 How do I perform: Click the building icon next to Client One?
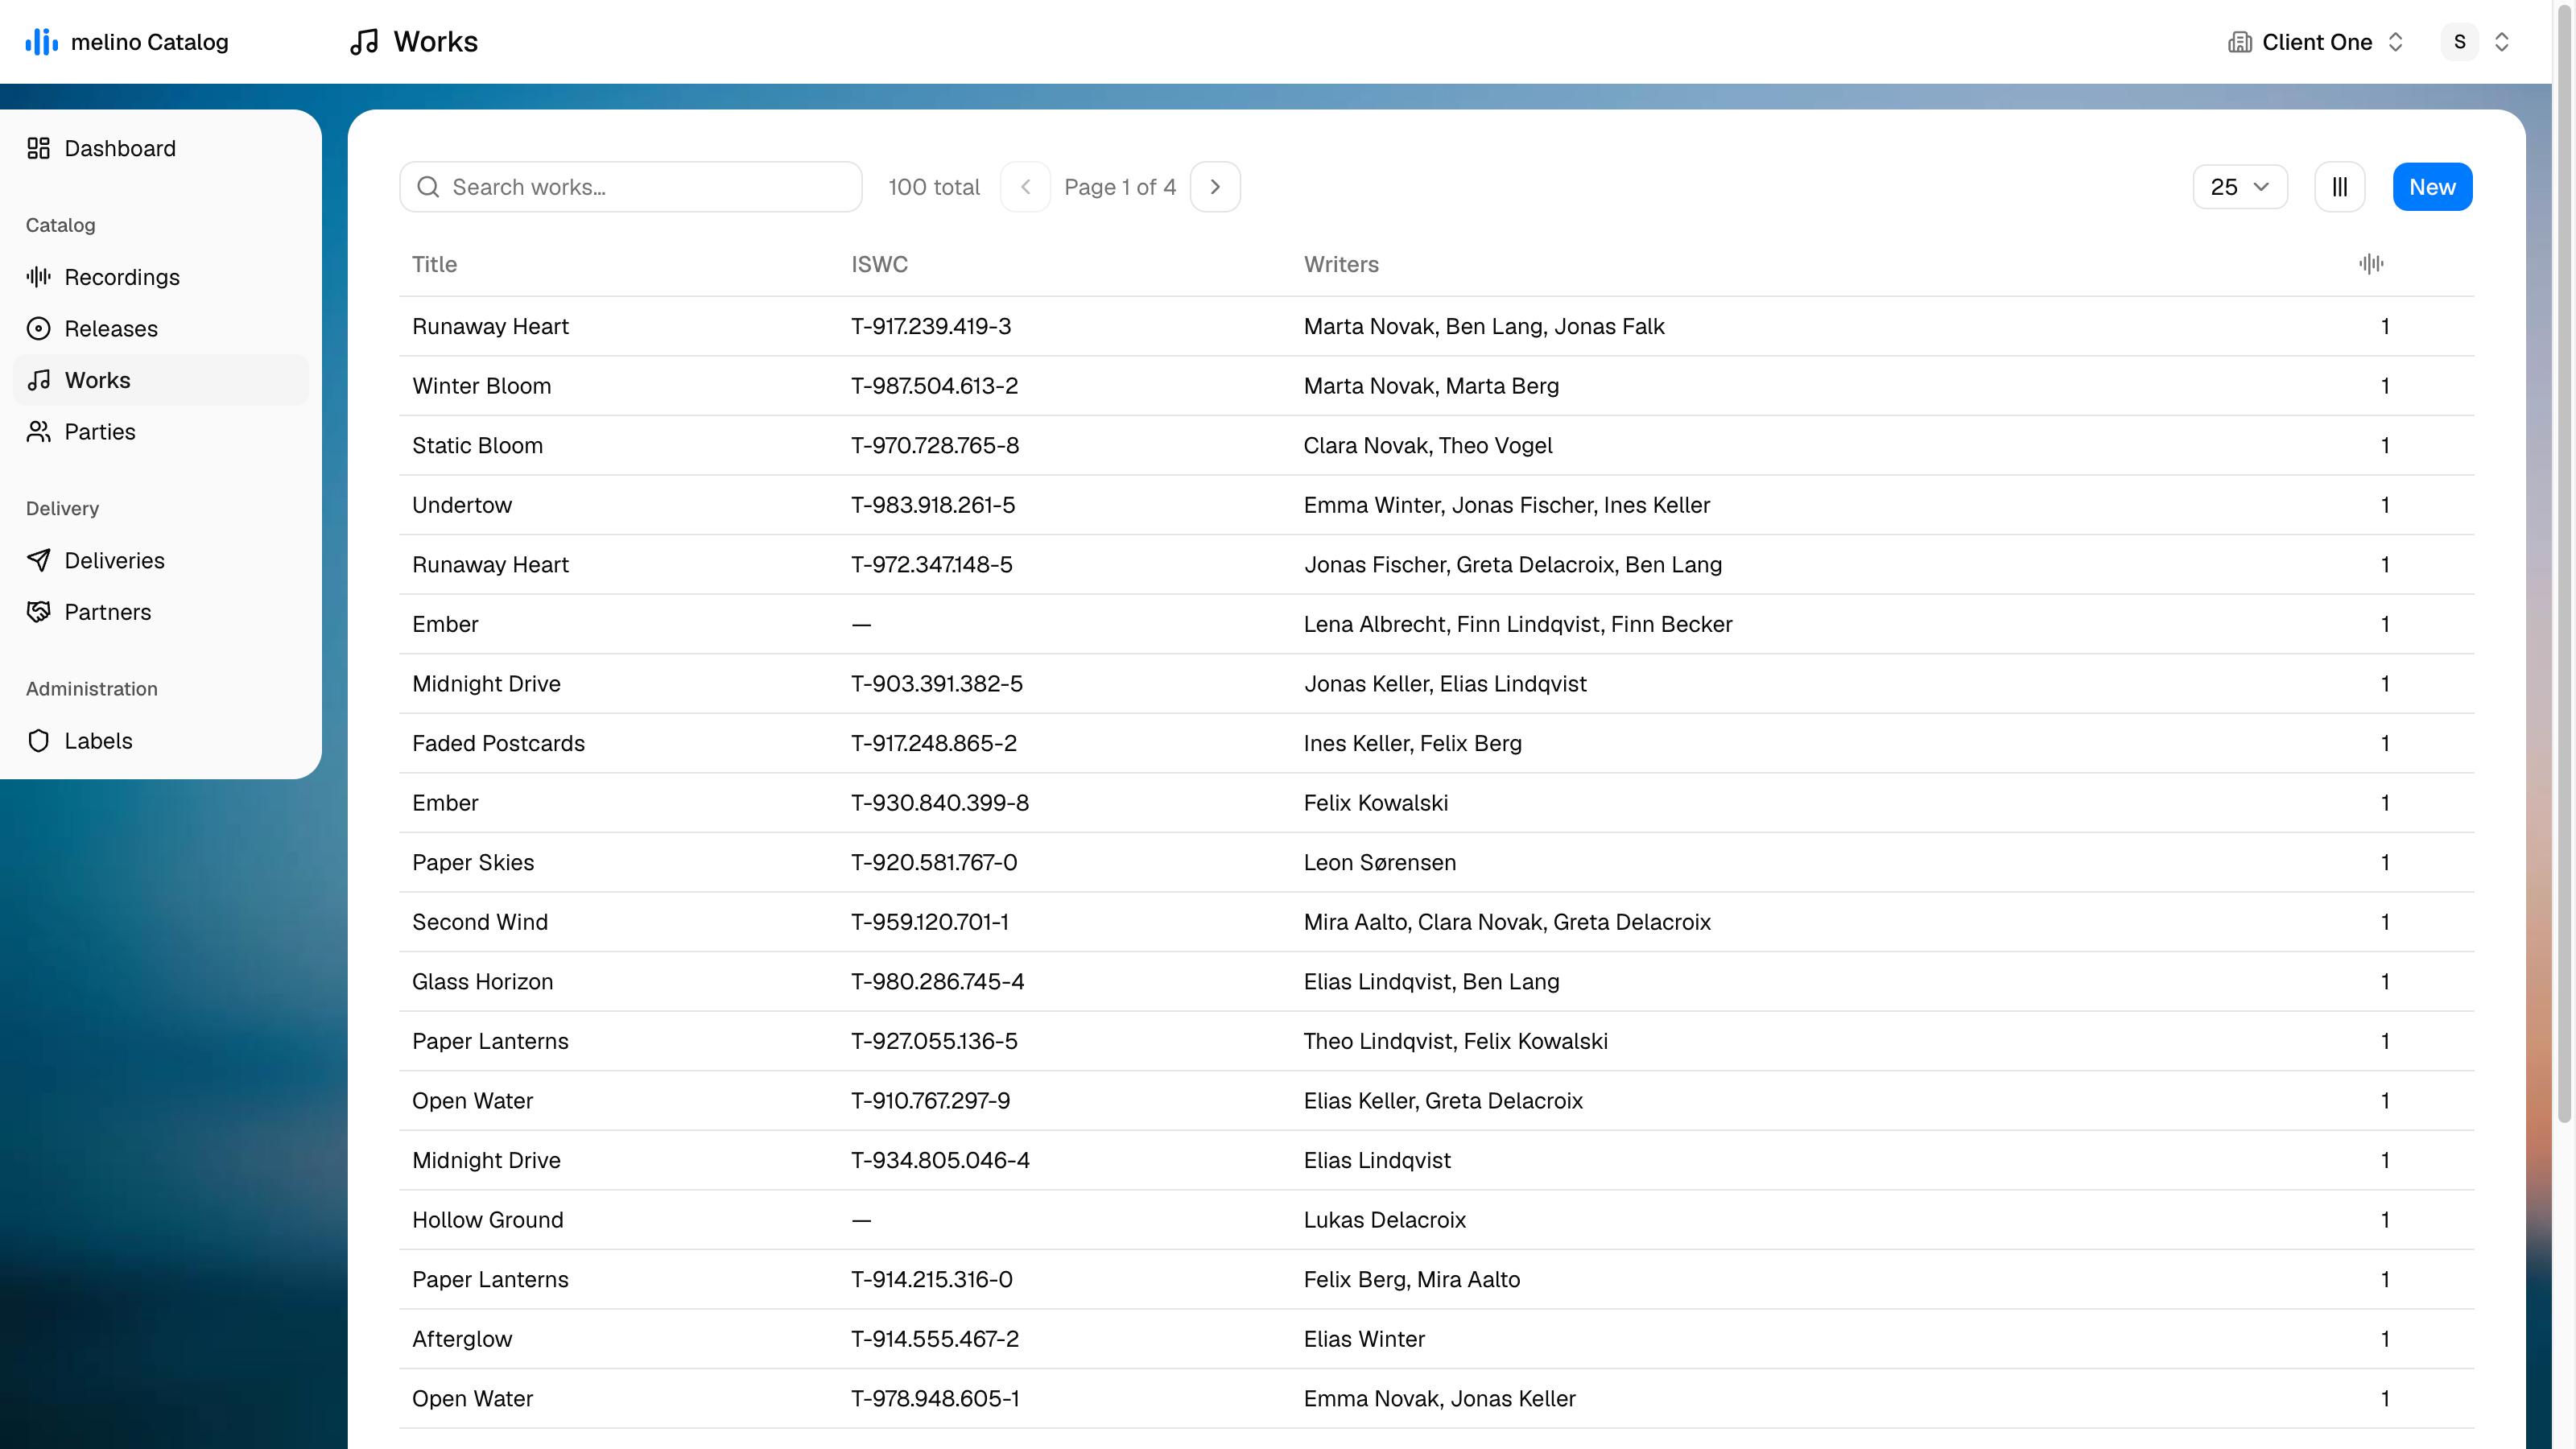tap(2240, 42)
